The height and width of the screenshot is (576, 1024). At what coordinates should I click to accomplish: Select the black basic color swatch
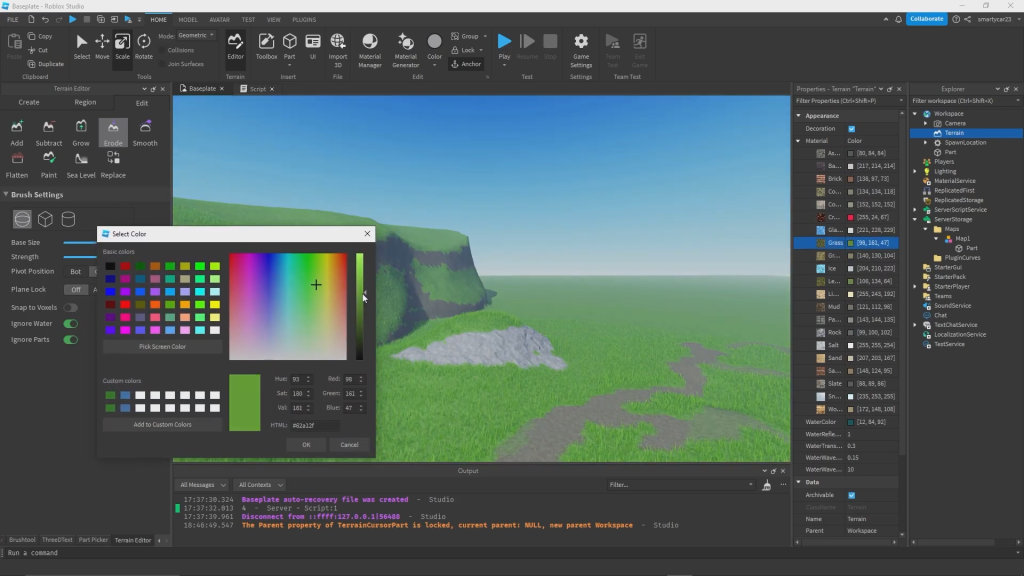[x=110, y=266]
